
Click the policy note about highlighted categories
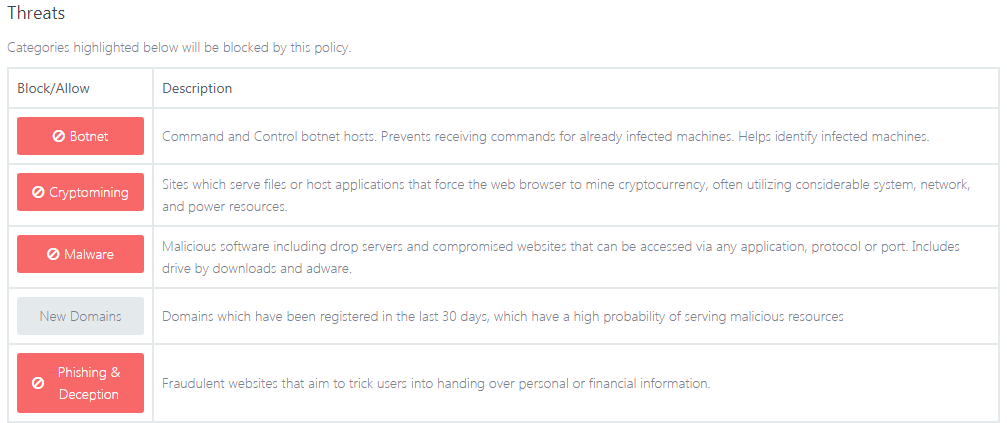tap(179, 48)
